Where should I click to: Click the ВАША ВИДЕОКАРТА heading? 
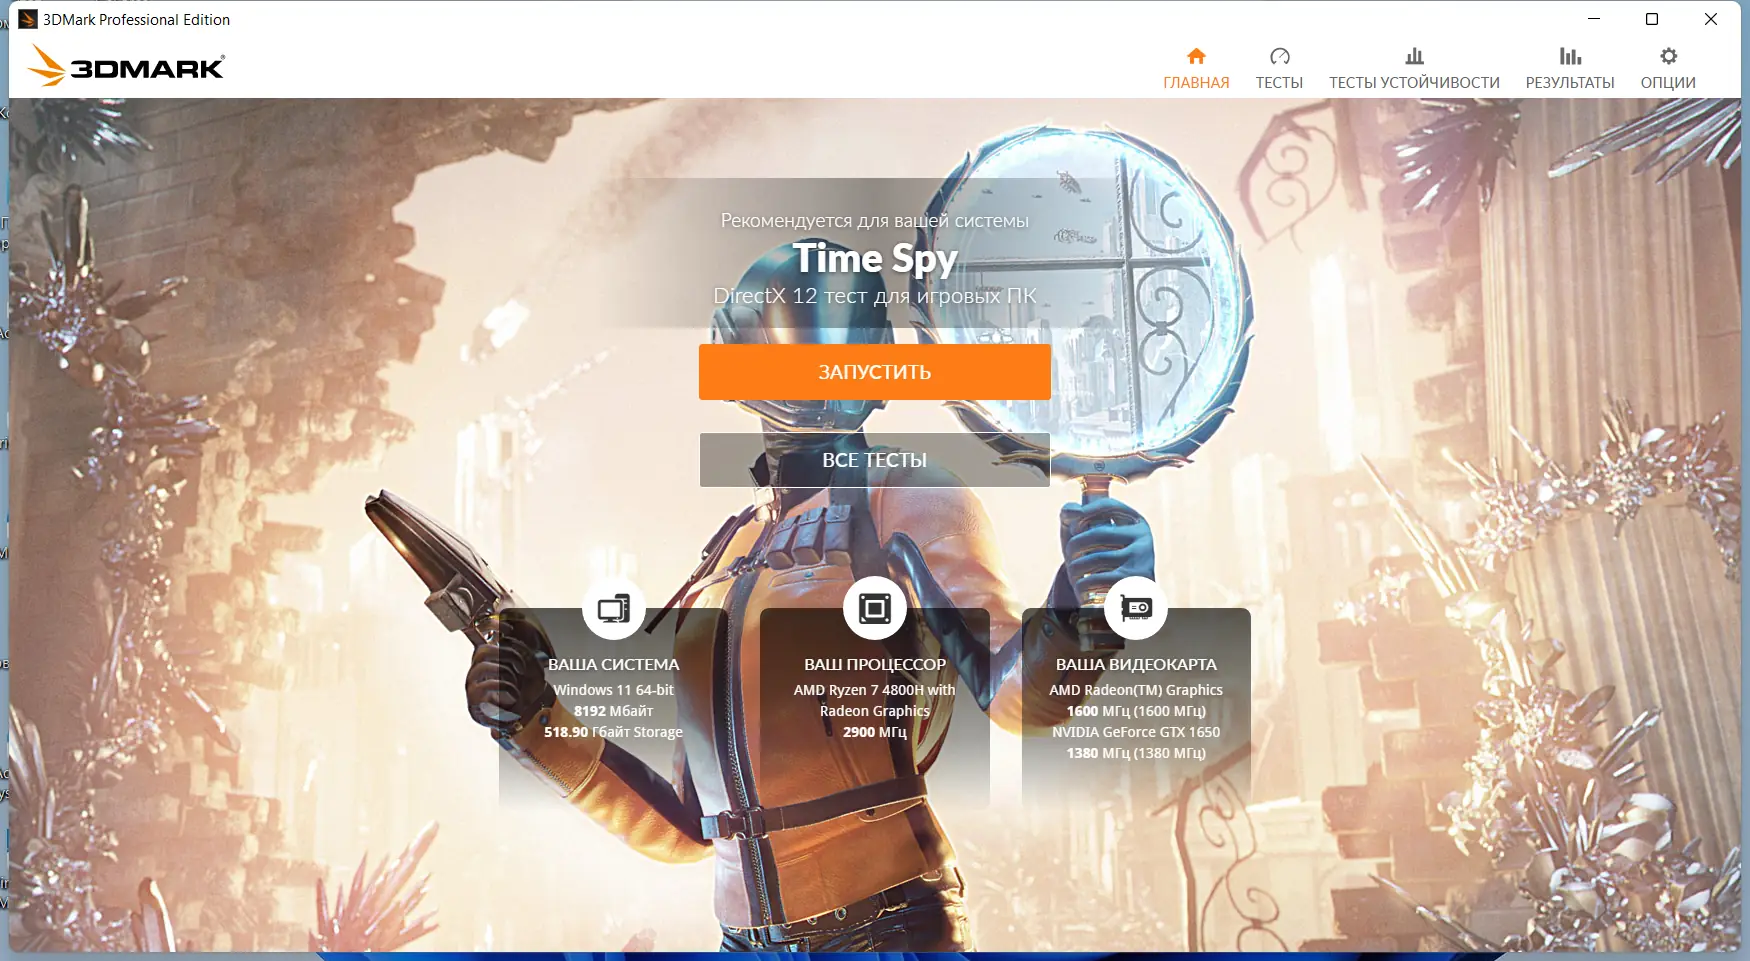(1136, 664)
